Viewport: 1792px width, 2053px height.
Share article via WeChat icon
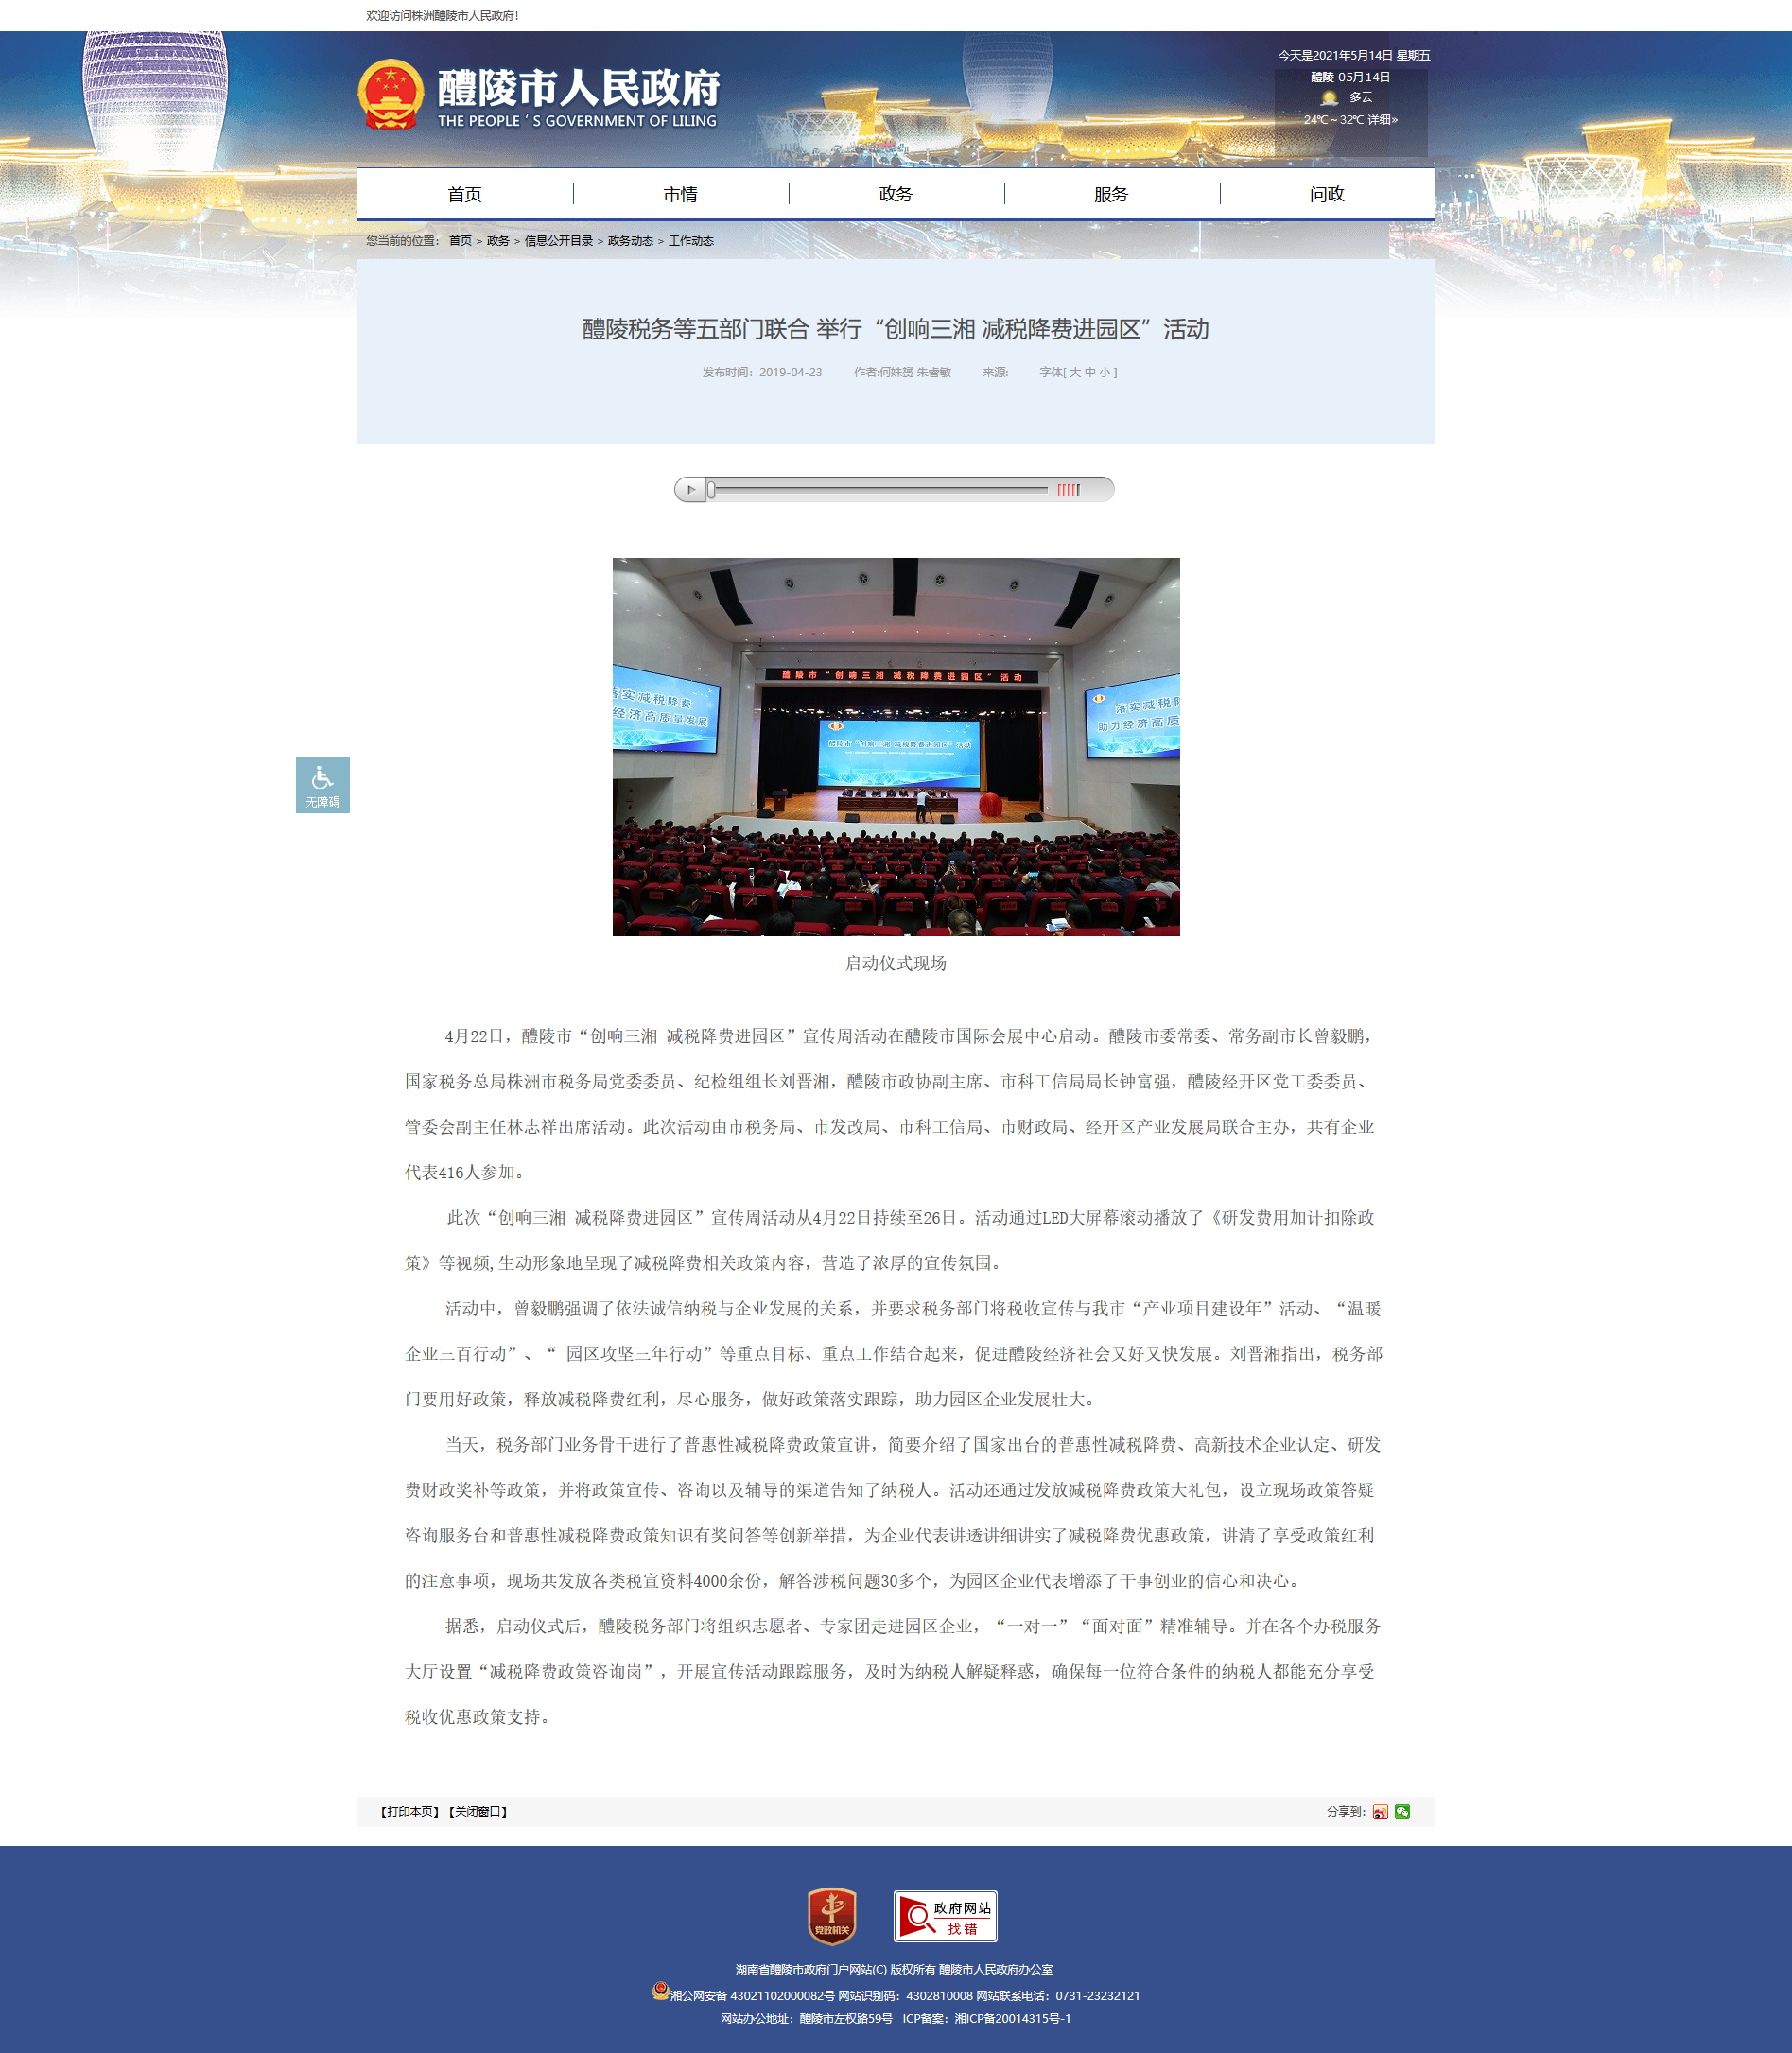pos(1402,1812)
